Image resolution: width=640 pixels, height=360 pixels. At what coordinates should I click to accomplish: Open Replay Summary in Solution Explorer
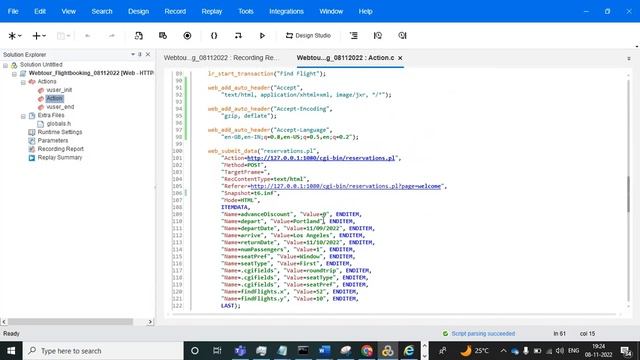pyautogui.click(x=60, y=158)
